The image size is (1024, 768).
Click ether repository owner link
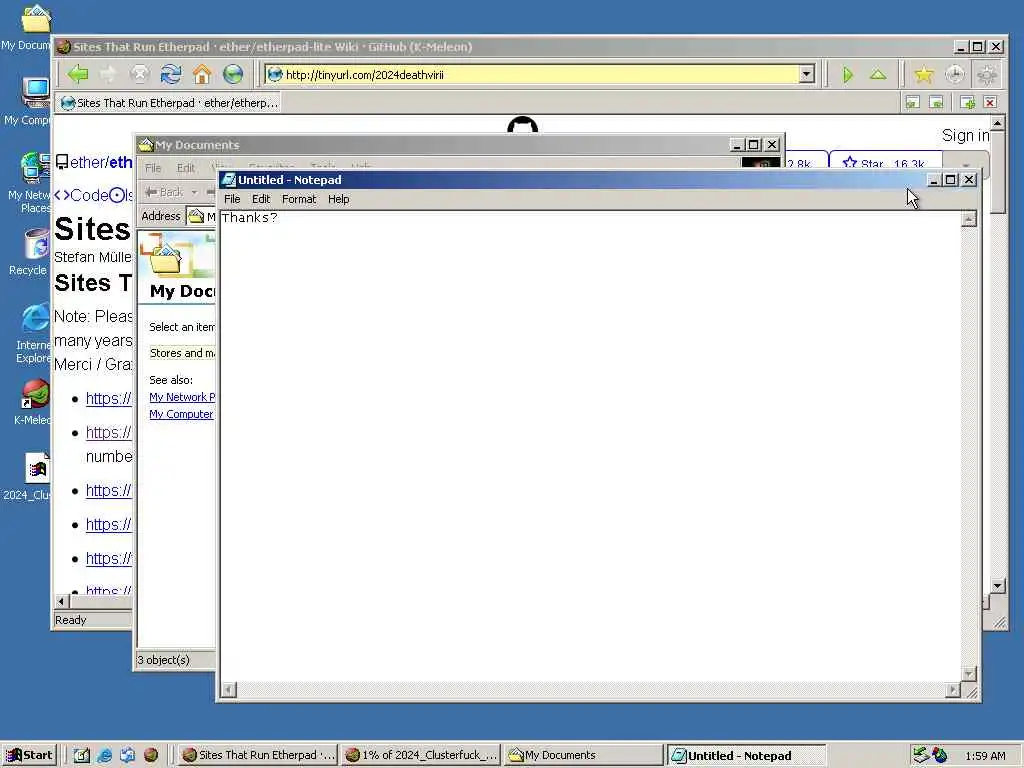87,162
